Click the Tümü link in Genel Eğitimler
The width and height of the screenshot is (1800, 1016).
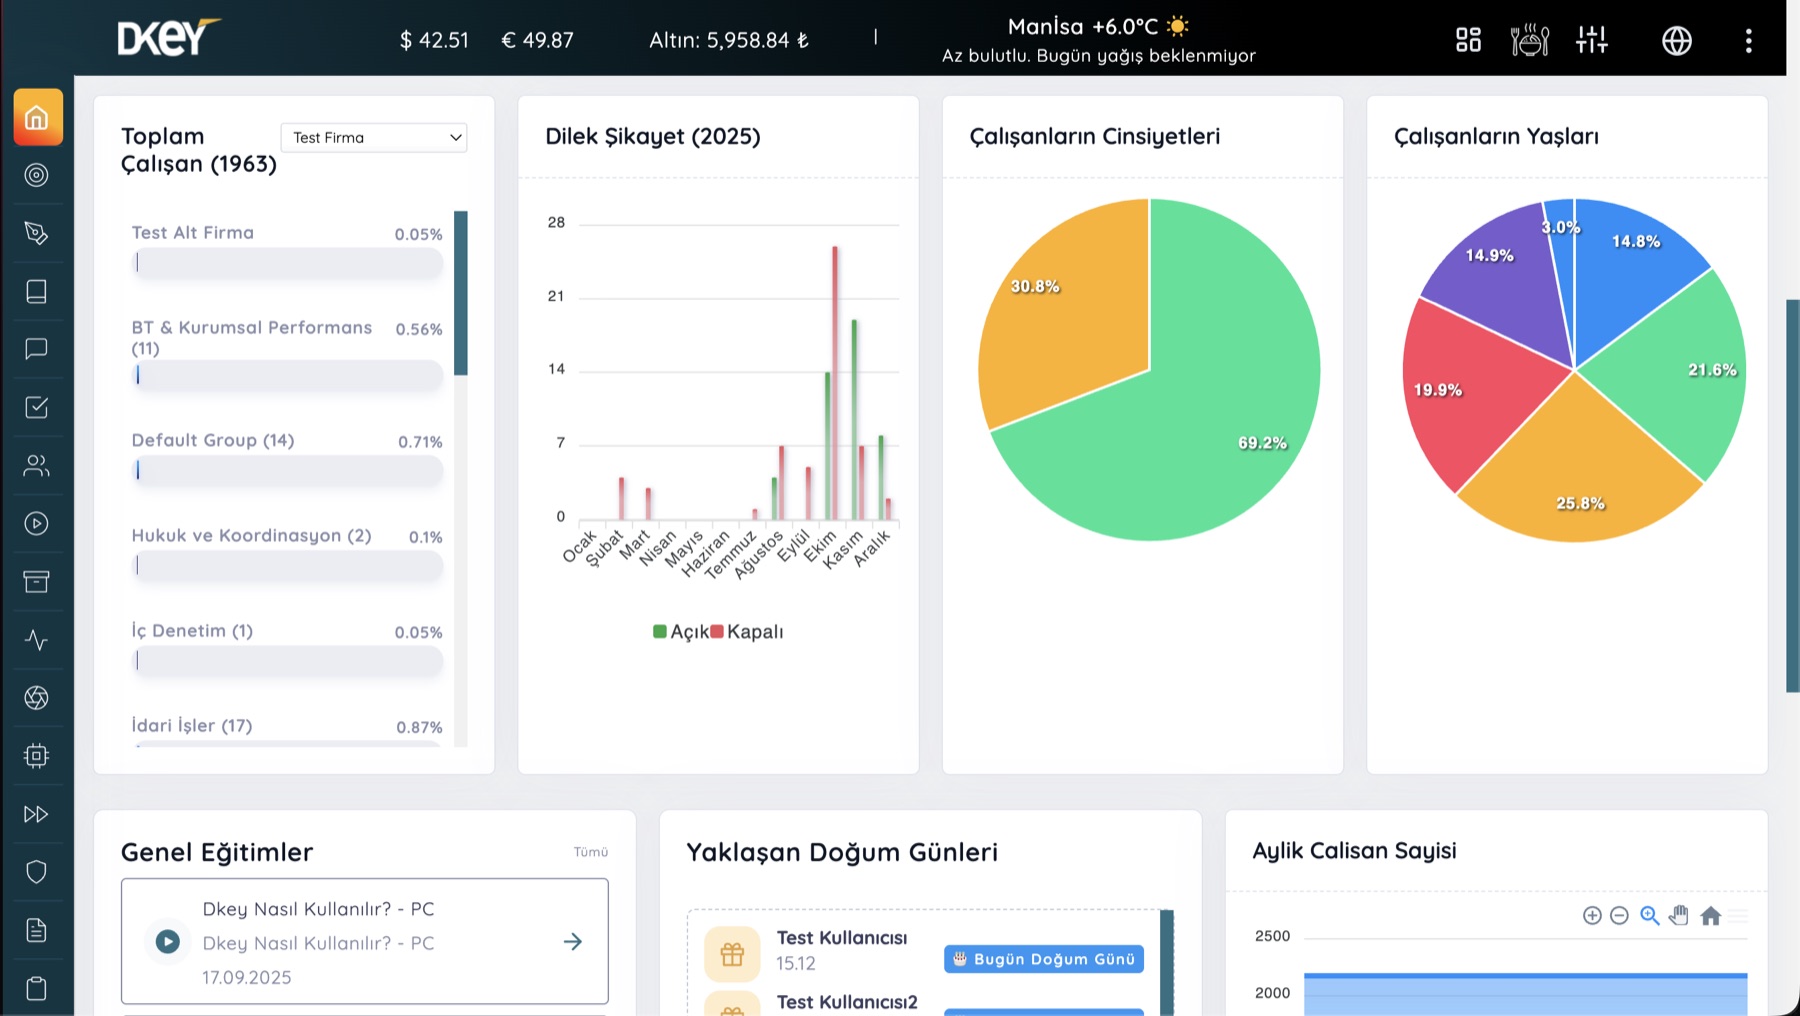point(591,852)
